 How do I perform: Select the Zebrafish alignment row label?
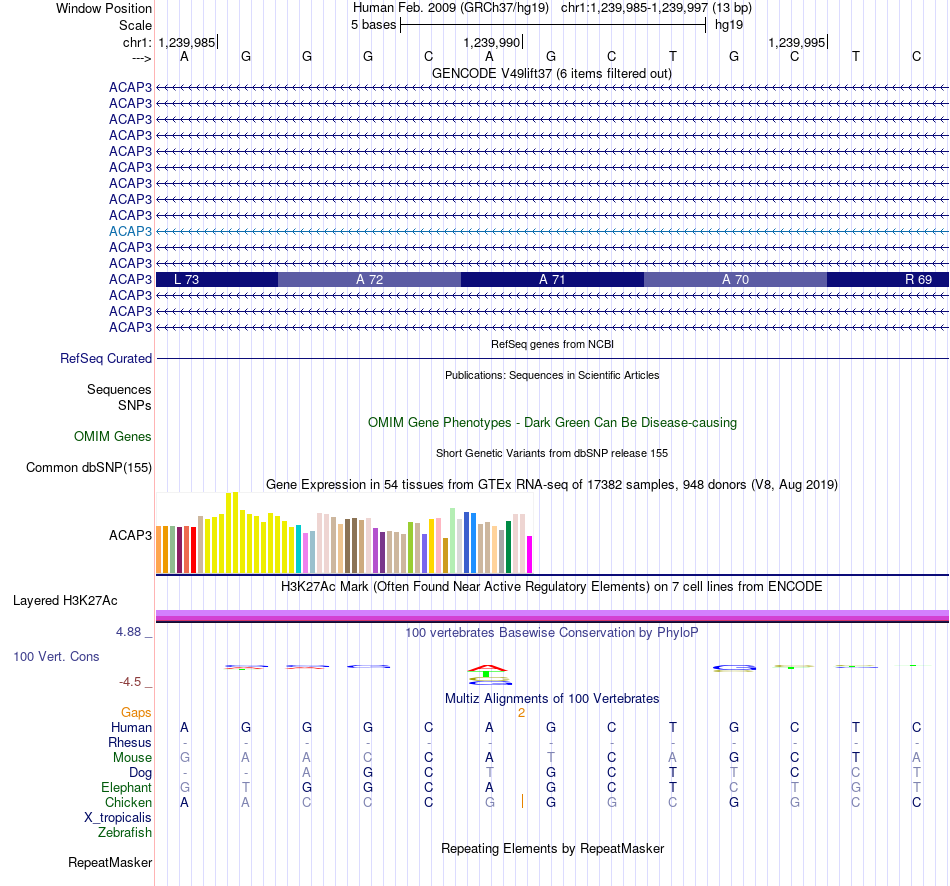pyautogui.click(x=125, y=832)
